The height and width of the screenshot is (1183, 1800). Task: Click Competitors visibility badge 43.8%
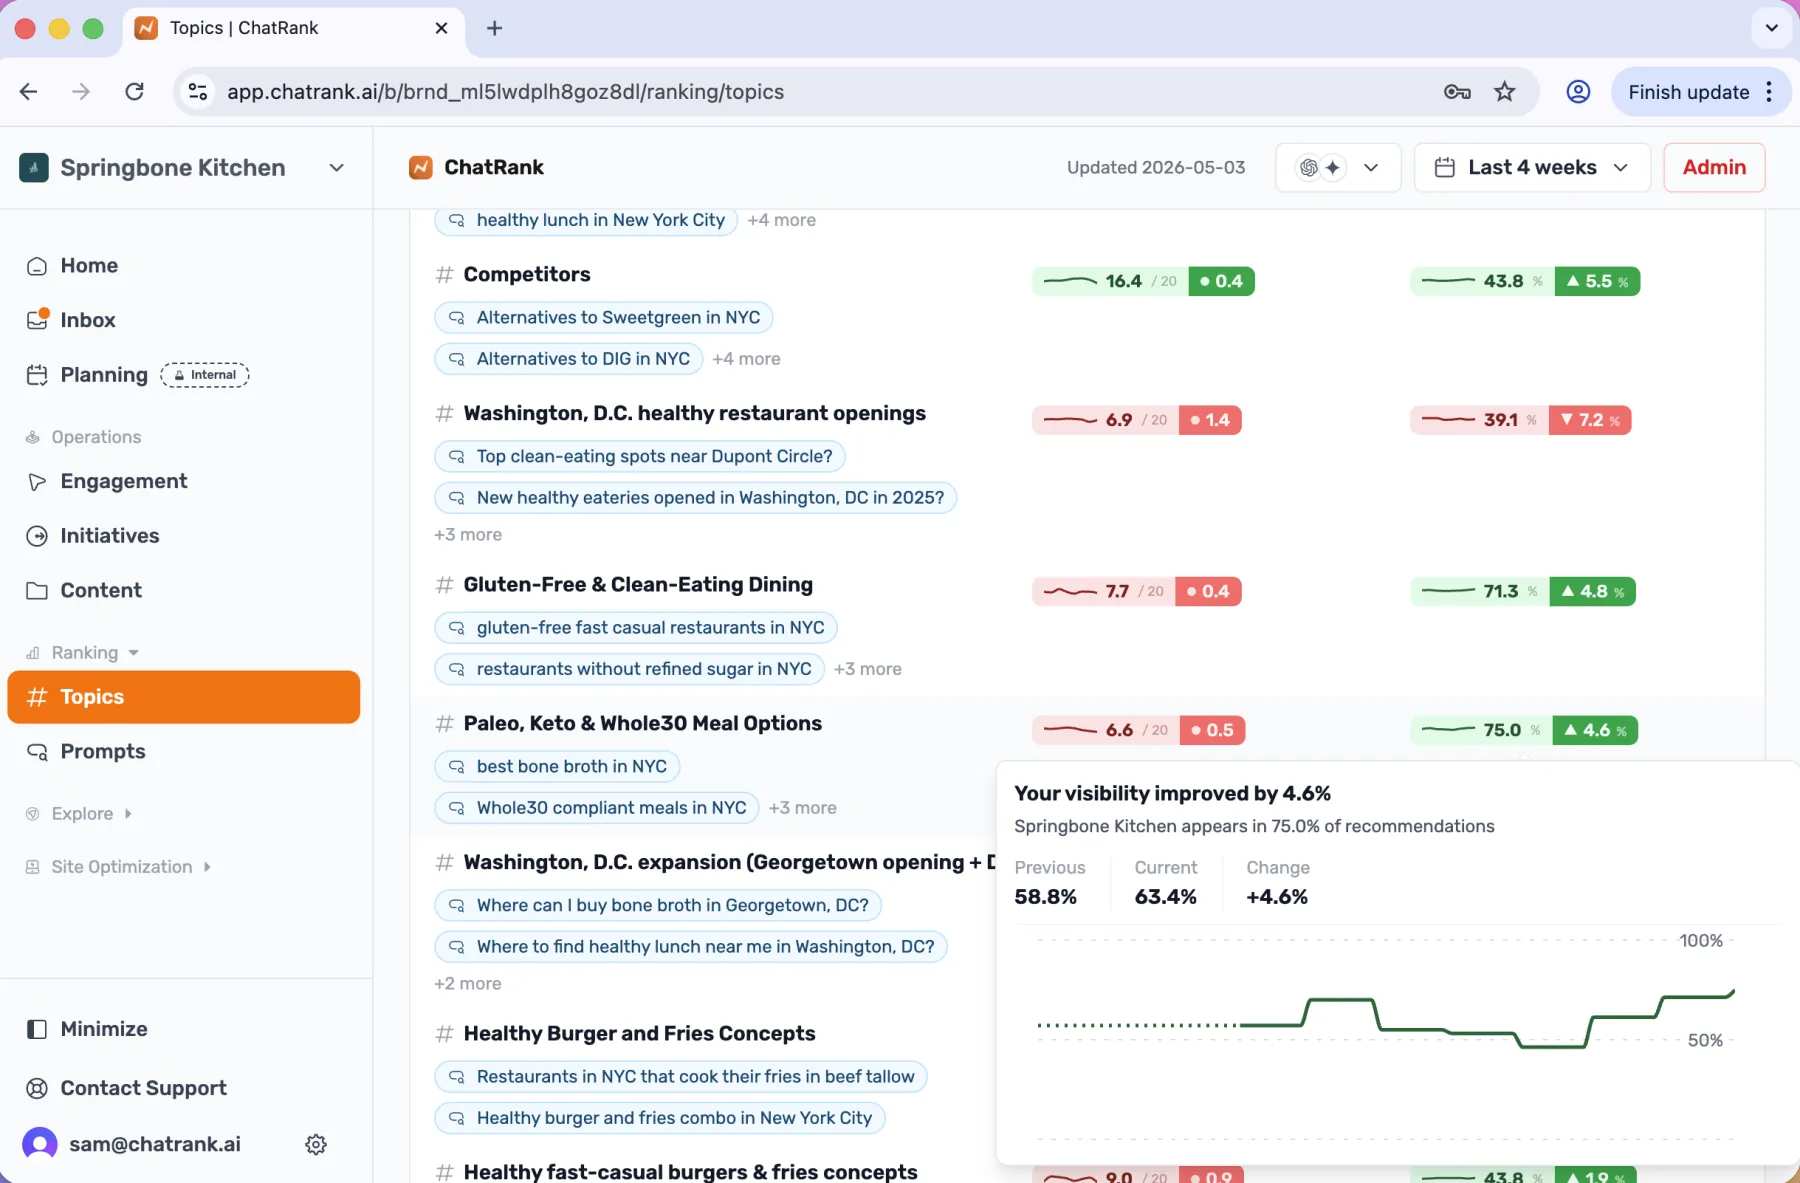(x=1525, y=281)
